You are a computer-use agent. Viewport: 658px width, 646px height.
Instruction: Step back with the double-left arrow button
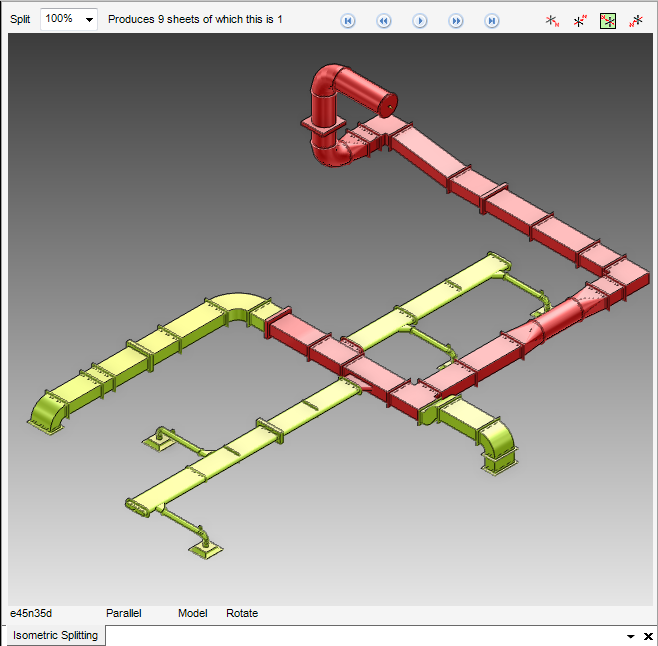click(x=384, y=21)
